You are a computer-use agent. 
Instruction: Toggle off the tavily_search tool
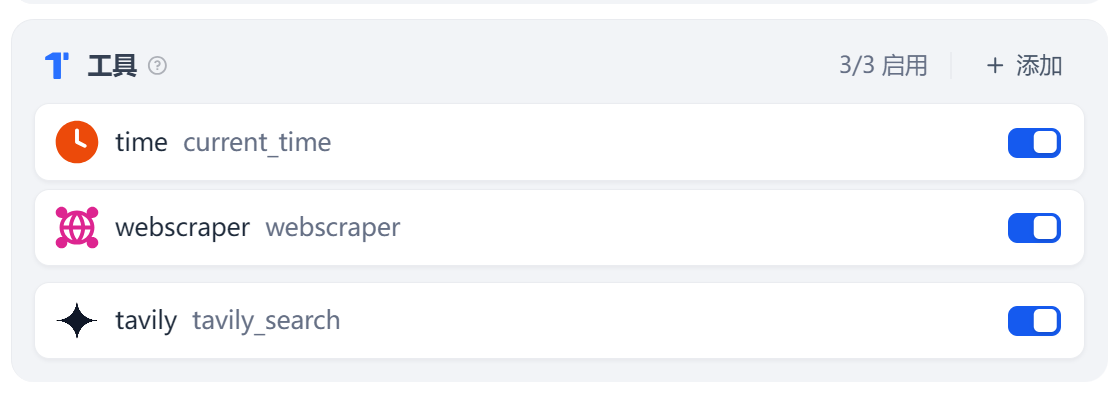pyautogui.click(x=1034, y=321)
